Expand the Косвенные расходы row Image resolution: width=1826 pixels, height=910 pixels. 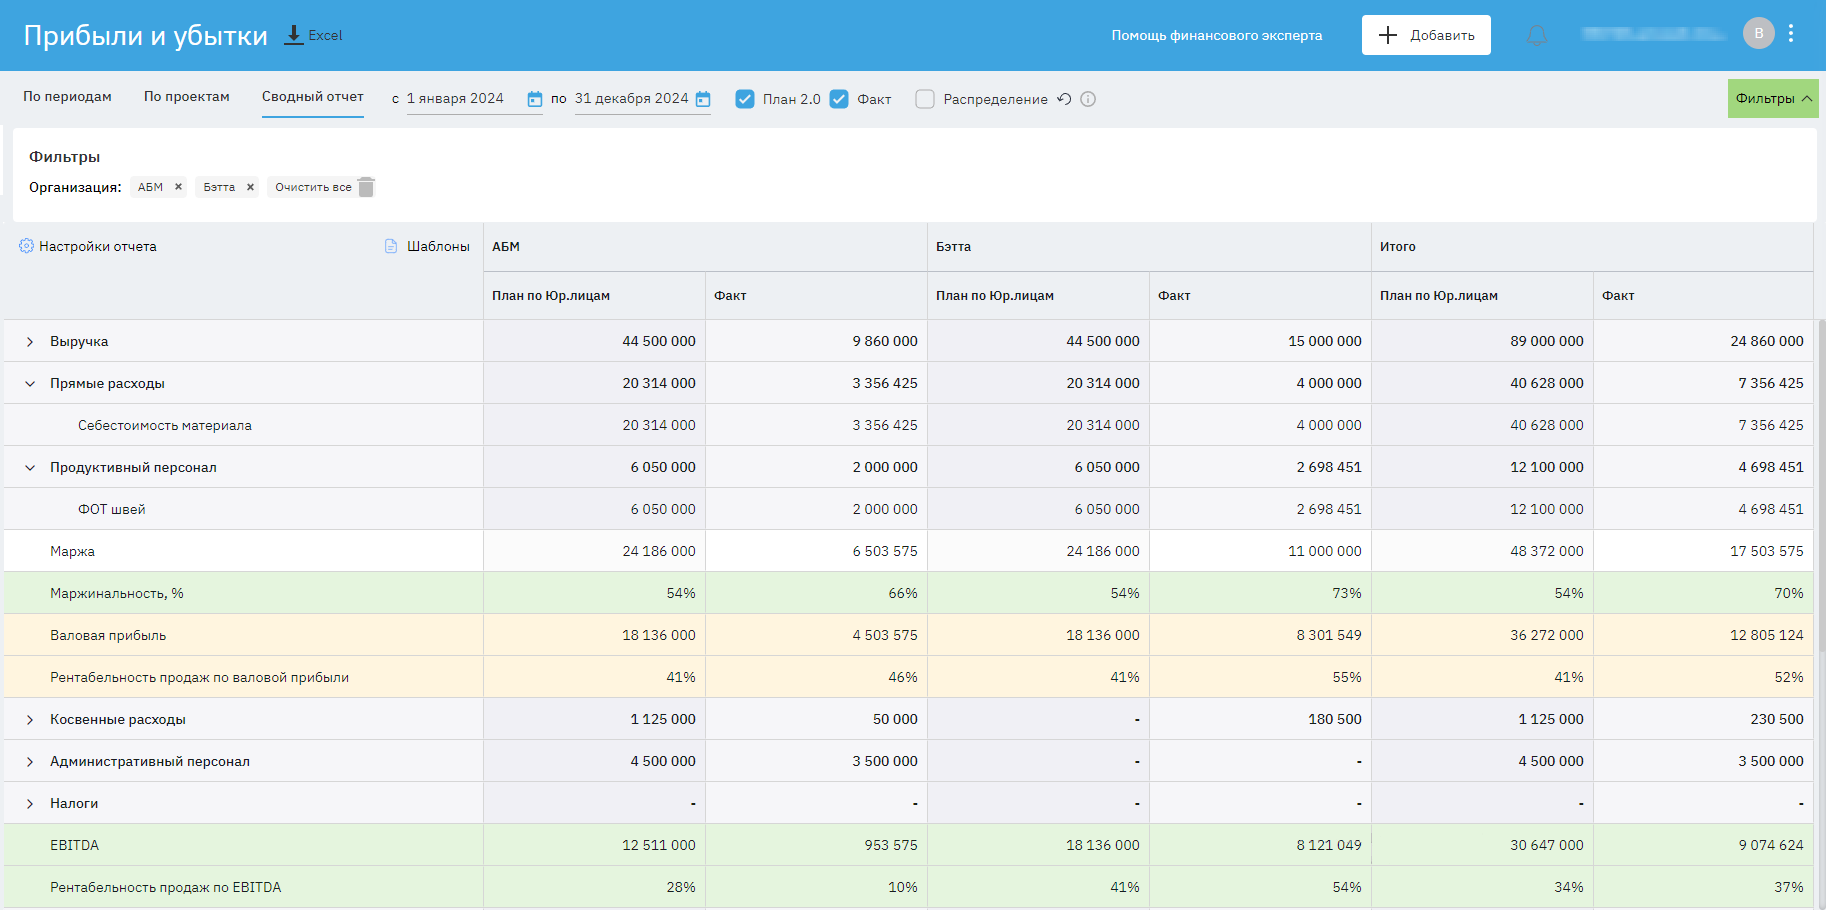click(x=30, y=720)
